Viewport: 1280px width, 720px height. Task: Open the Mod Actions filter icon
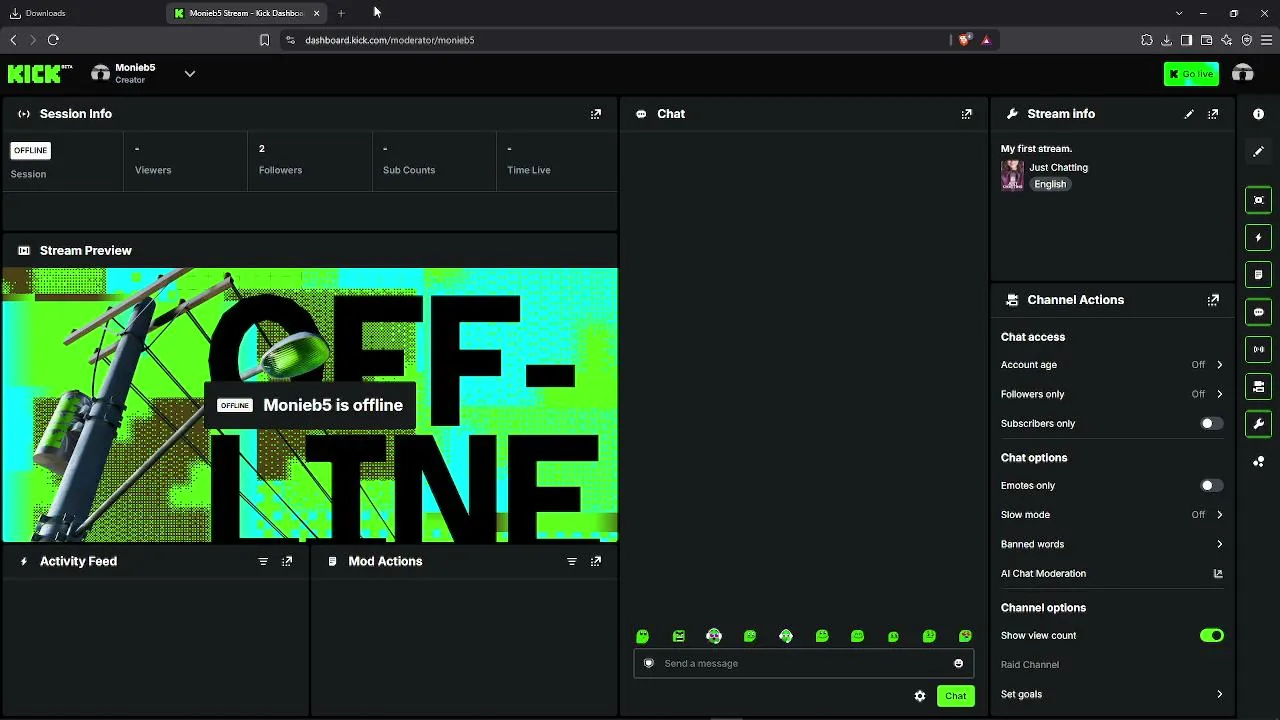click(x=572, y=561)
